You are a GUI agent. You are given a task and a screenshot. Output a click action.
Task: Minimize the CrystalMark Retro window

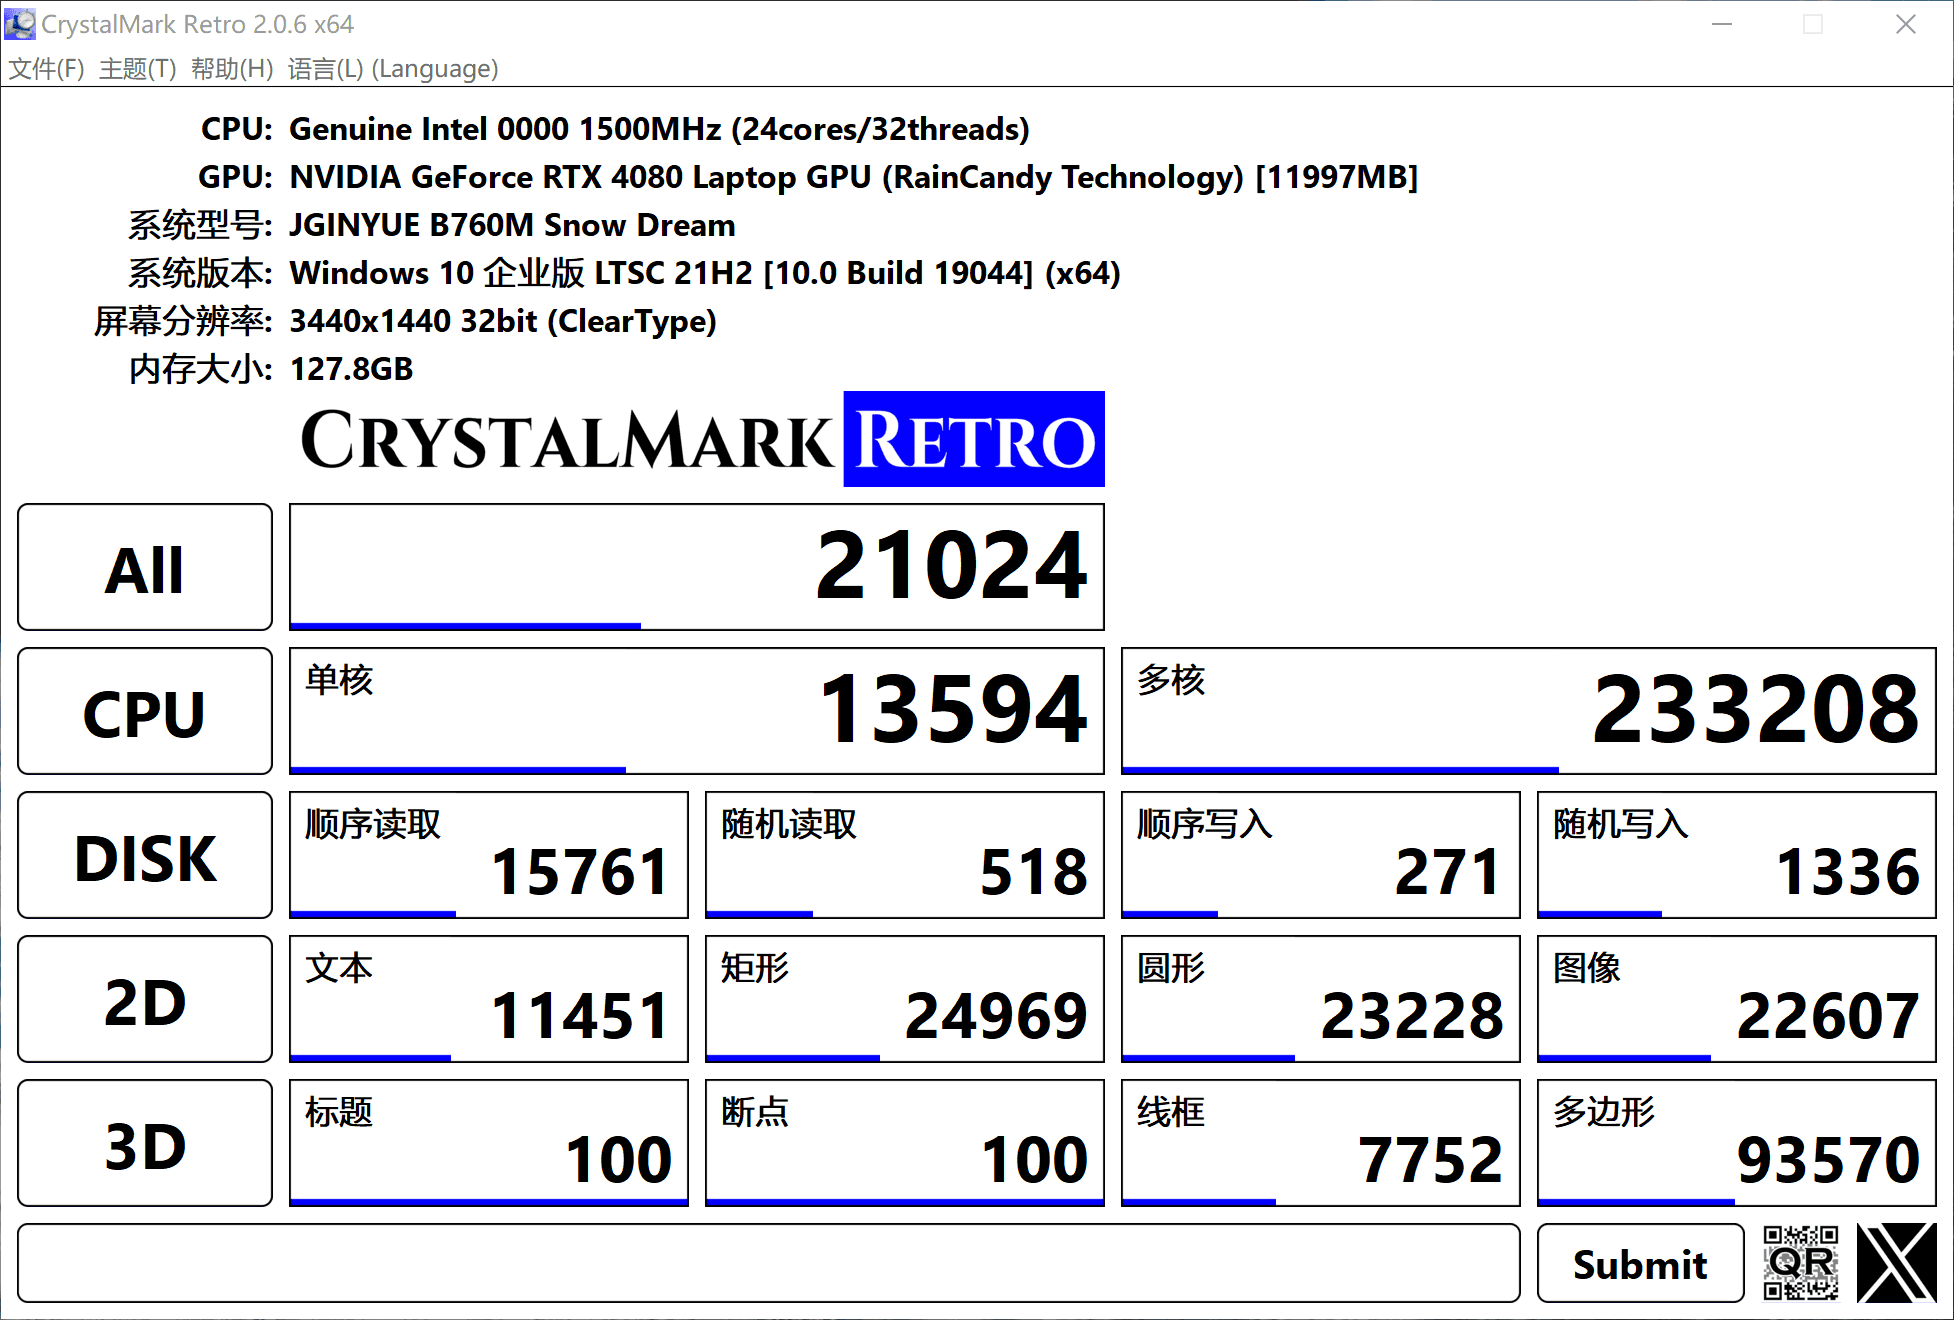pos(1722,24)
